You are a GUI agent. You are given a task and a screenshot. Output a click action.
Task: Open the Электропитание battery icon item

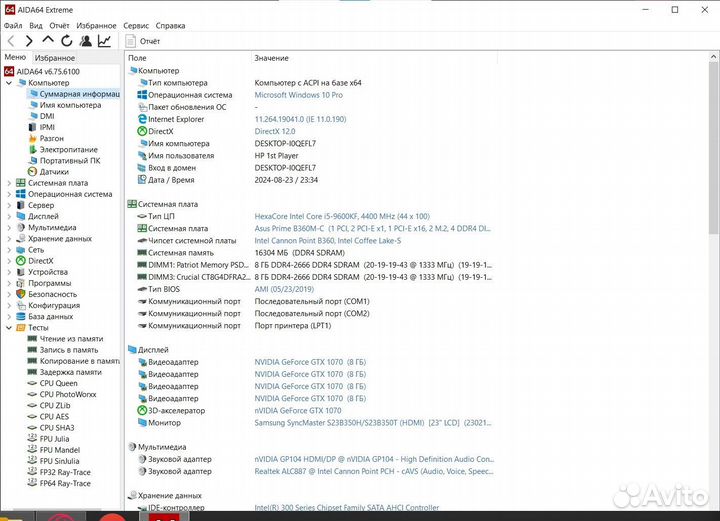click(33, 150)
